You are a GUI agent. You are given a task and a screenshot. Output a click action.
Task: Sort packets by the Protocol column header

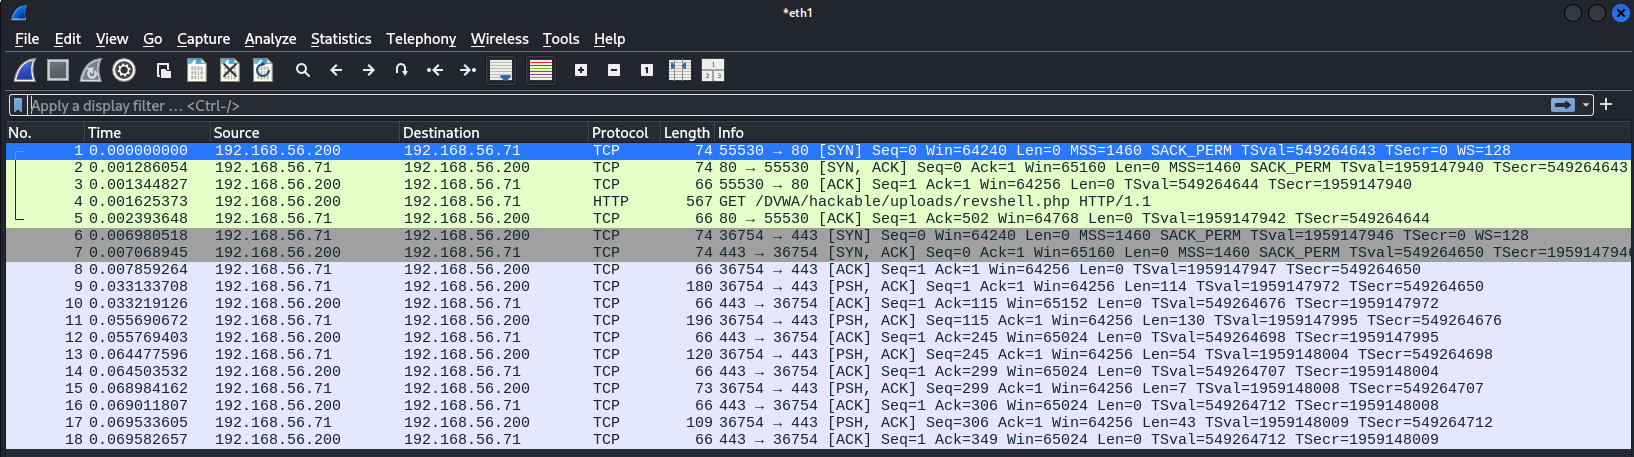pos(620,133)
